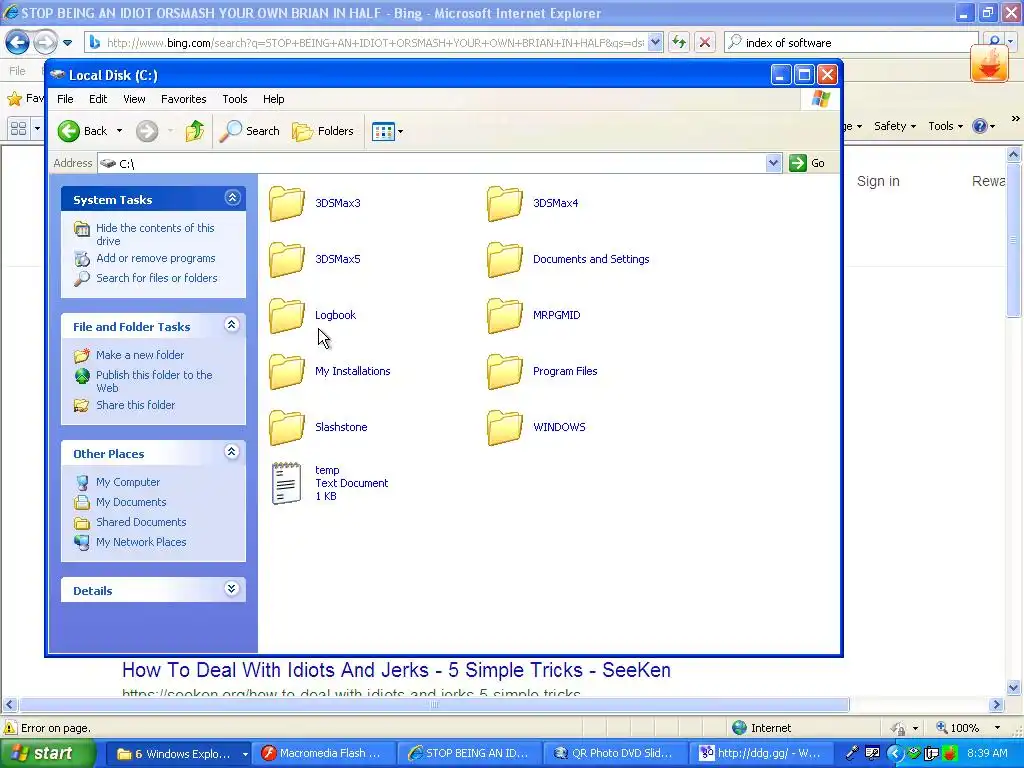Viewport: 1024px width, 768px height.
Task: Go to Shared Documents link
Action: pos(141,522)
